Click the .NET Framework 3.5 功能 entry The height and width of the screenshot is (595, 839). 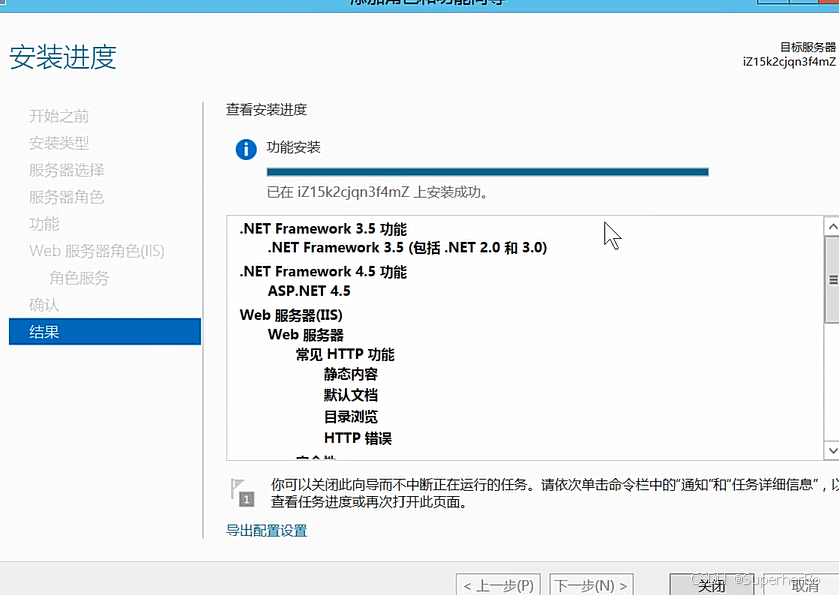coord(323,229)
